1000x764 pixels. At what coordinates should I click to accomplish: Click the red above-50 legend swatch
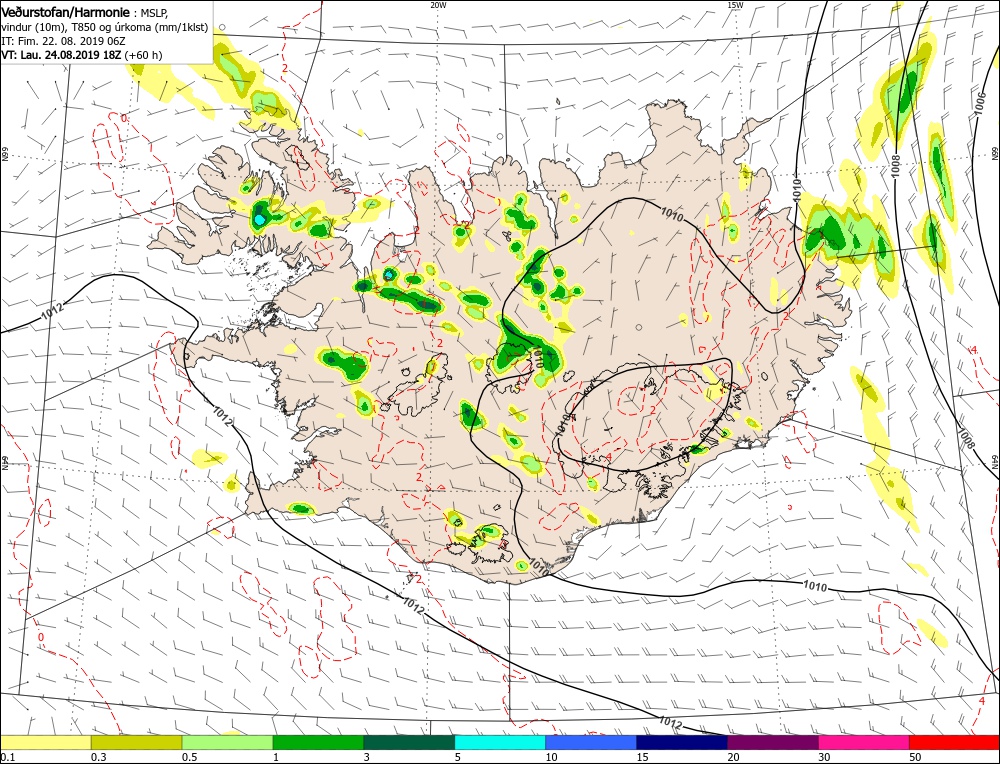[954, 742]
